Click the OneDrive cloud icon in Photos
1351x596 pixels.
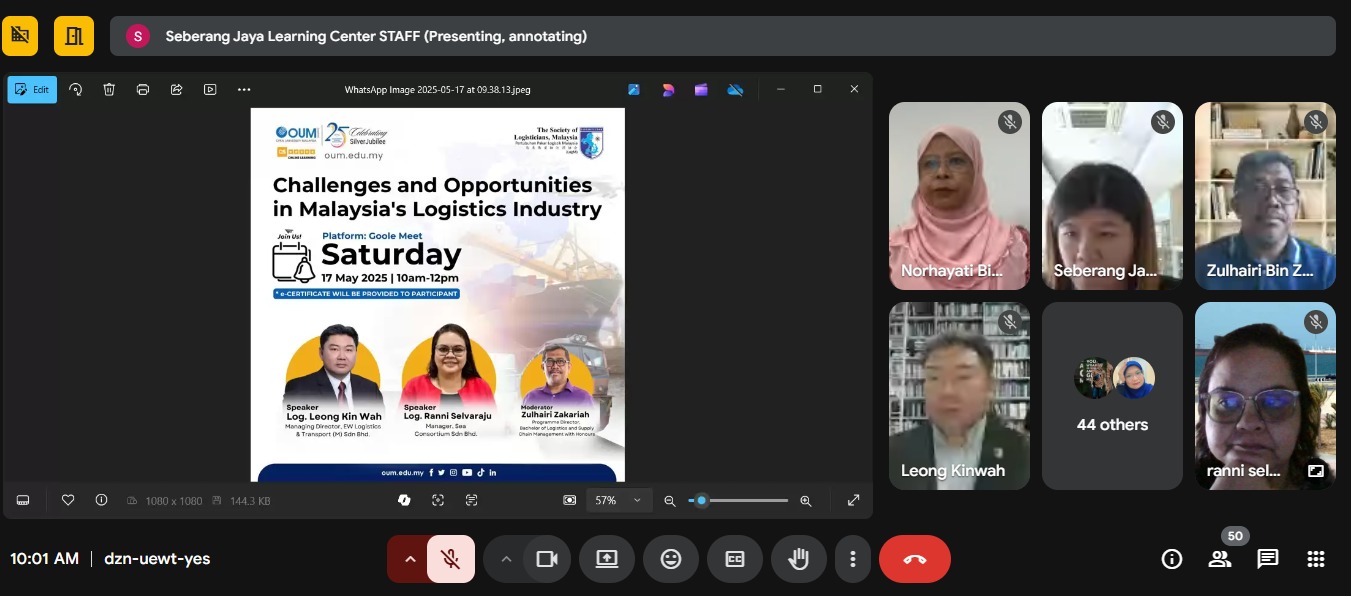coord(736,89)
